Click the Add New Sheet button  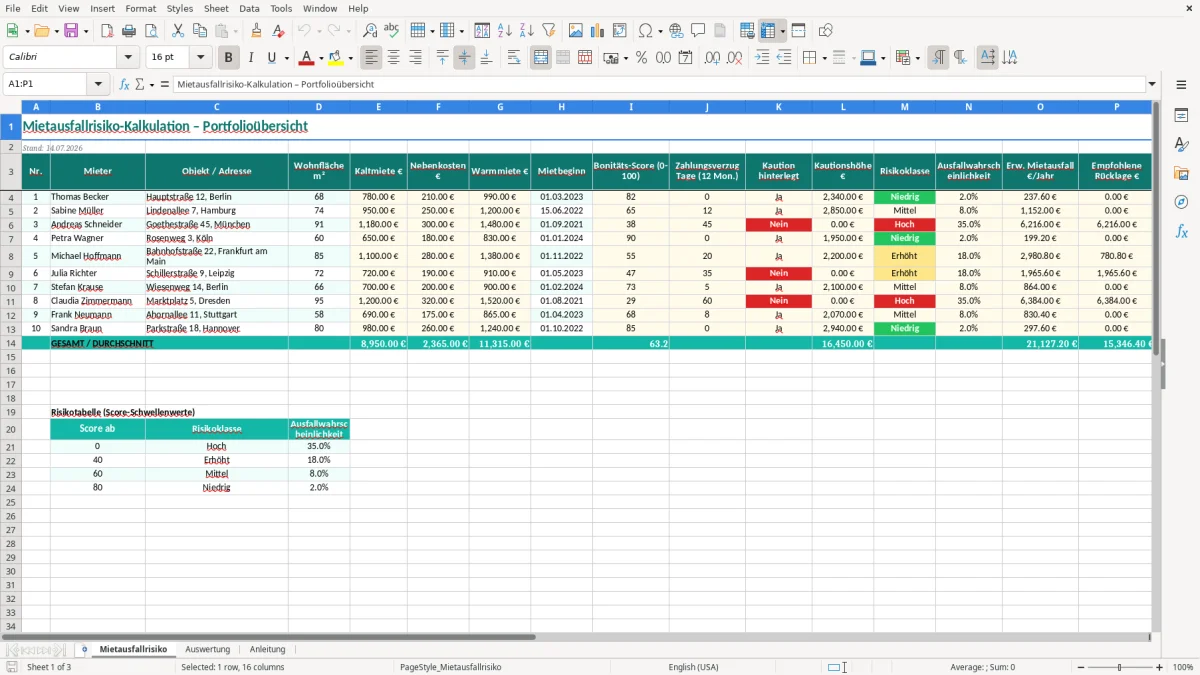(x=84, y=649)
